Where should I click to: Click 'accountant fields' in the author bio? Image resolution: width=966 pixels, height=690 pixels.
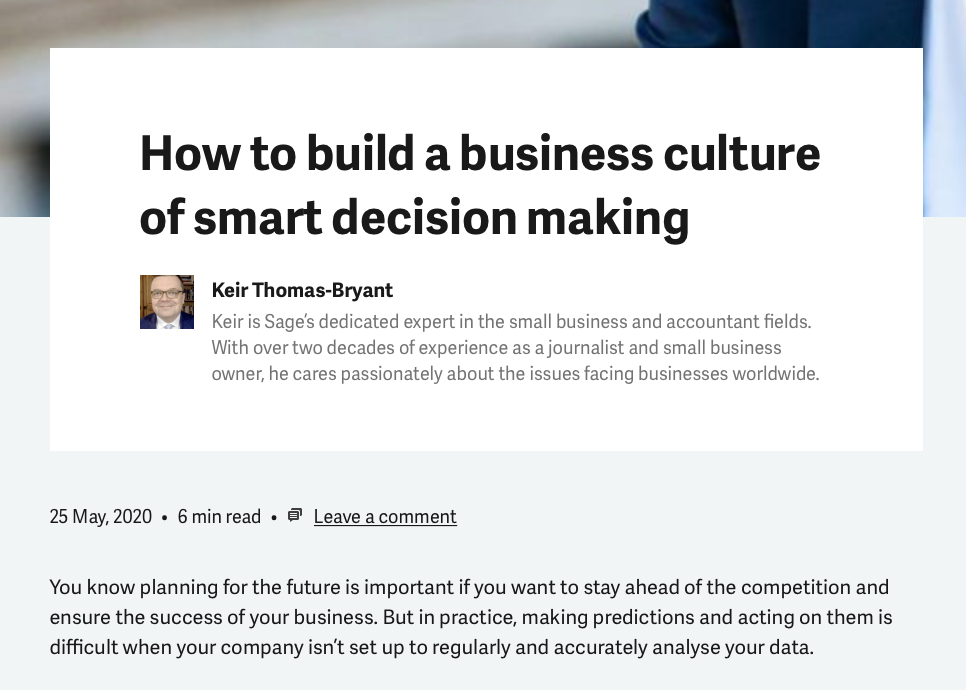tap(739, 322)
